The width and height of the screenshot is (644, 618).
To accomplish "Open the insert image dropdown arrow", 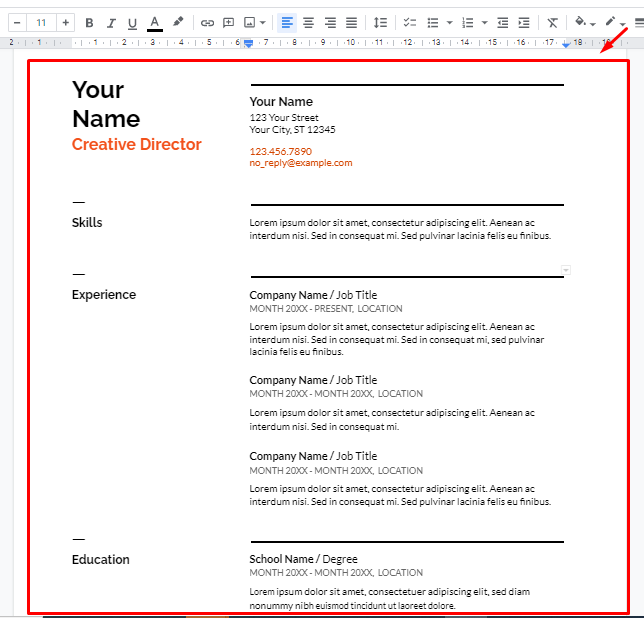I will [263, 23].
